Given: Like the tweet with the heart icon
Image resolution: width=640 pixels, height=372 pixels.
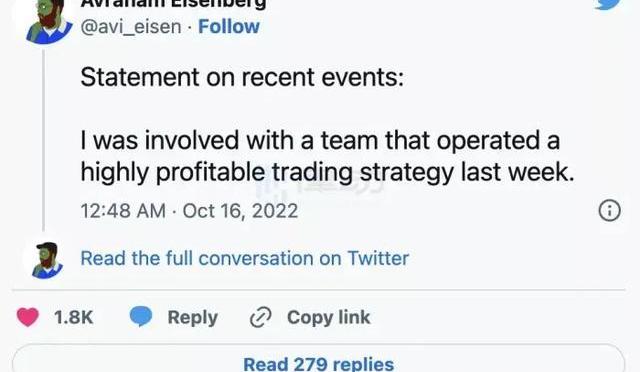Looking at the screenshot, I should click(x=28, y=317).
